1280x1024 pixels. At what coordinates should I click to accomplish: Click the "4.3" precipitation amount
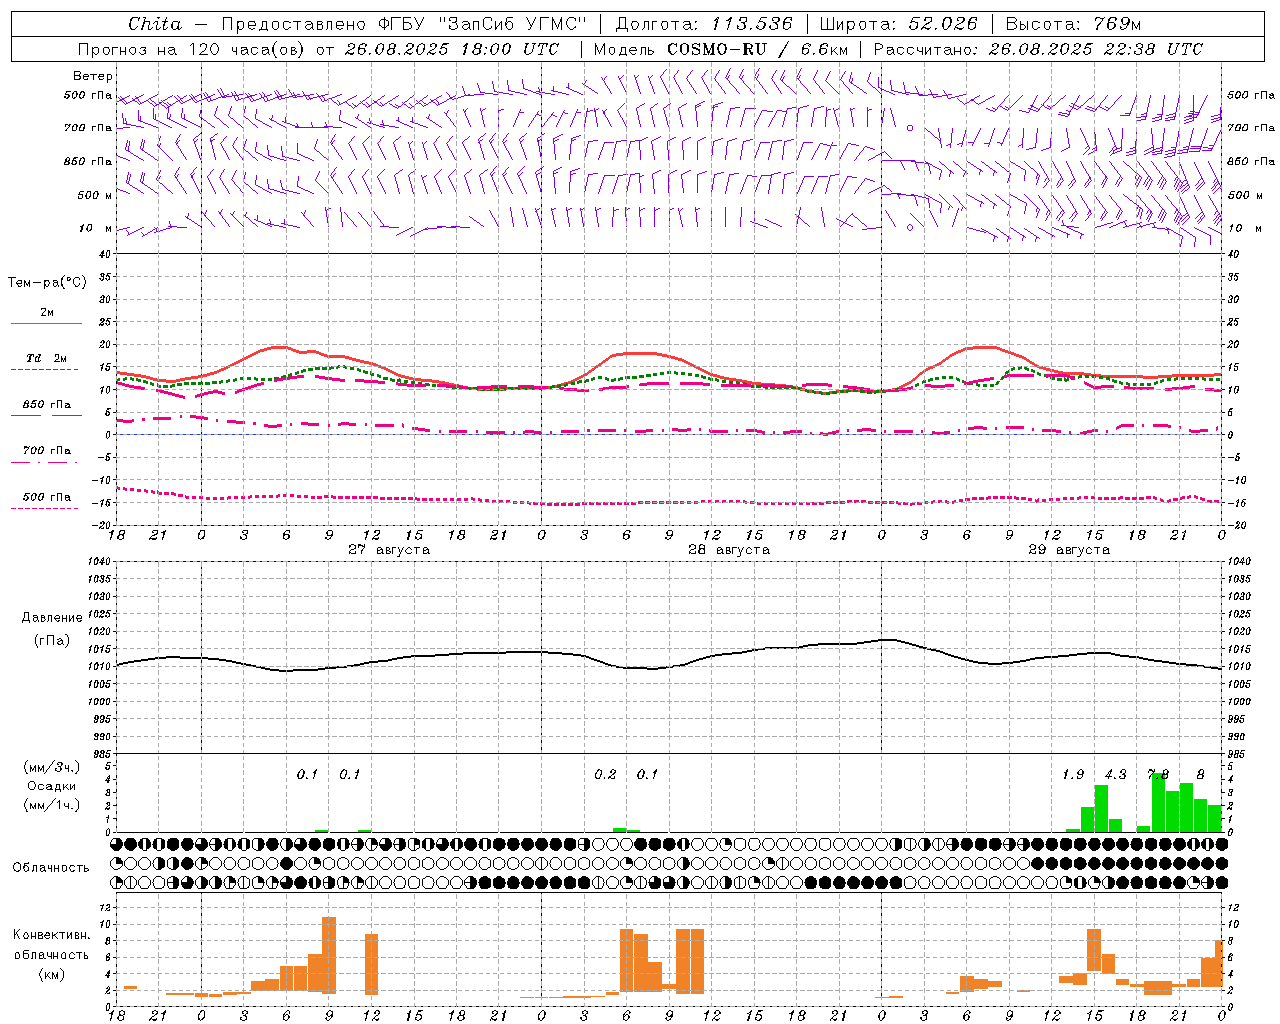pyautogui.click(x=1115, y=775)
